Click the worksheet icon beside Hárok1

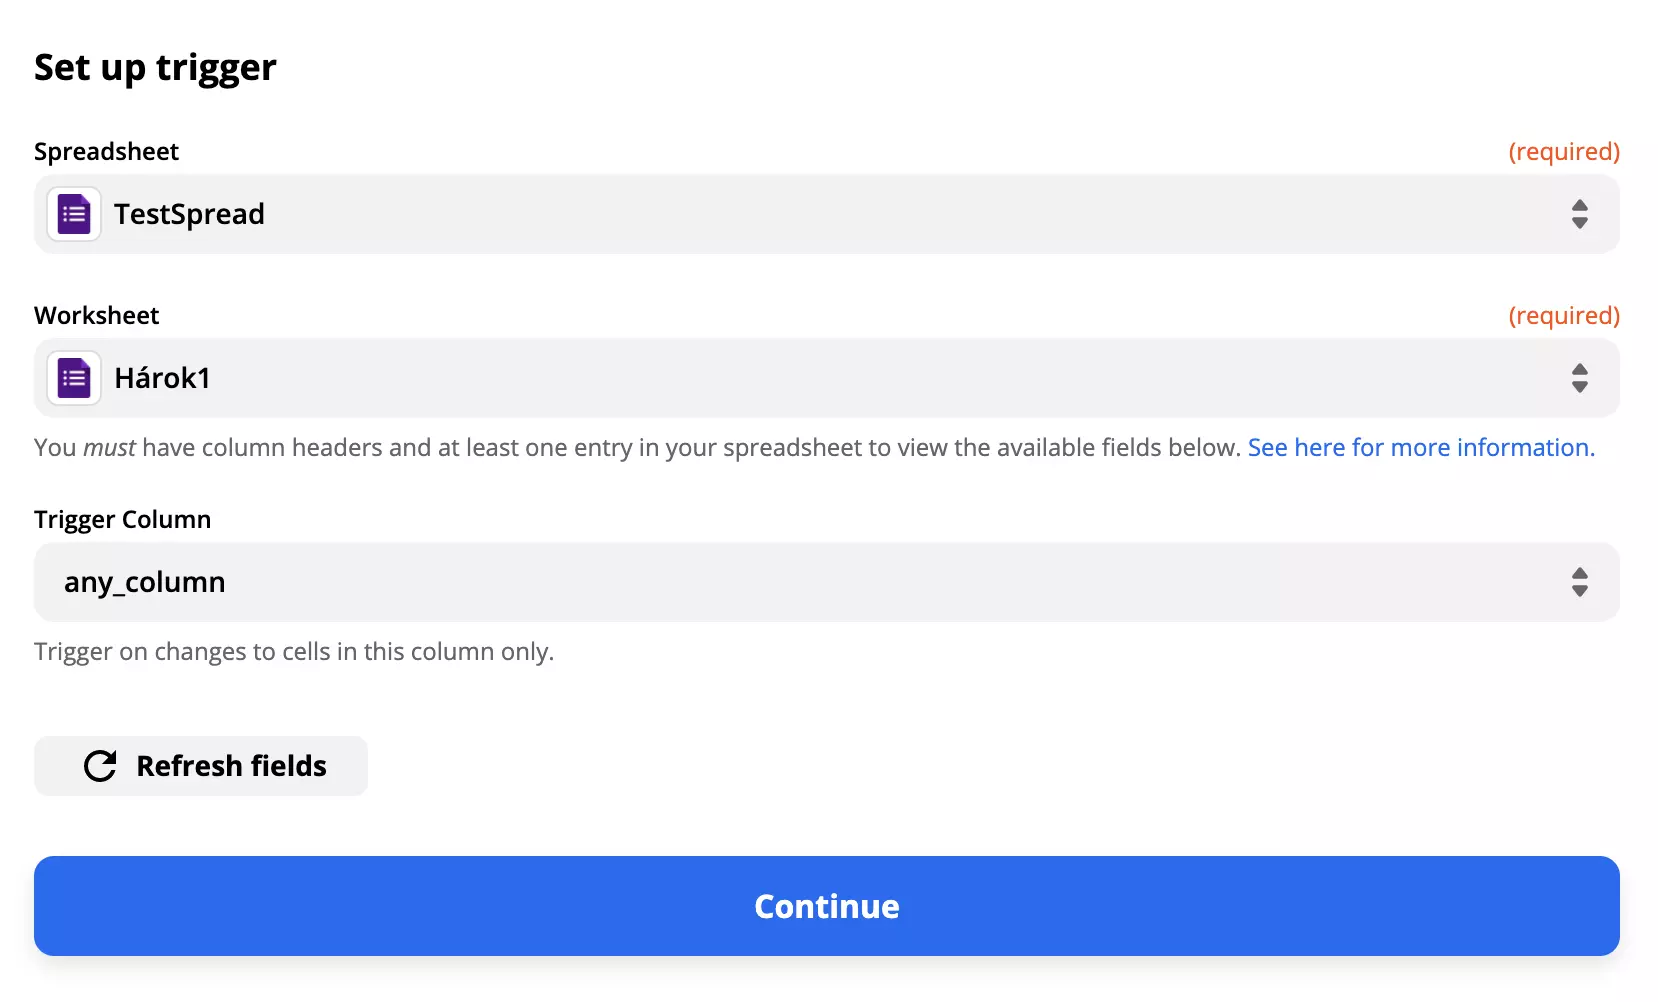(73, 377)
